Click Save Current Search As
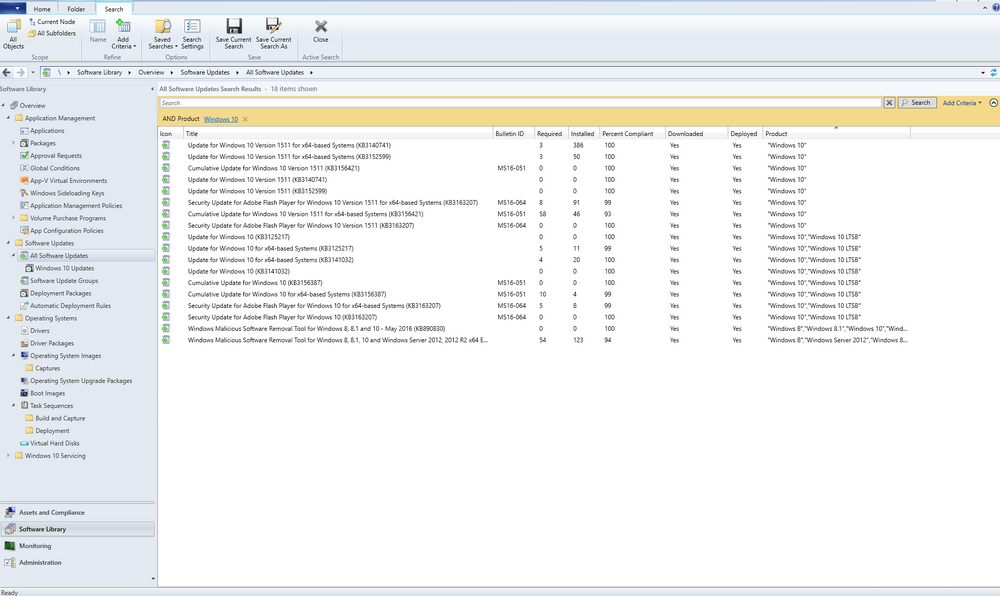Screen dimensions: 1000x596 coord(274,34)
